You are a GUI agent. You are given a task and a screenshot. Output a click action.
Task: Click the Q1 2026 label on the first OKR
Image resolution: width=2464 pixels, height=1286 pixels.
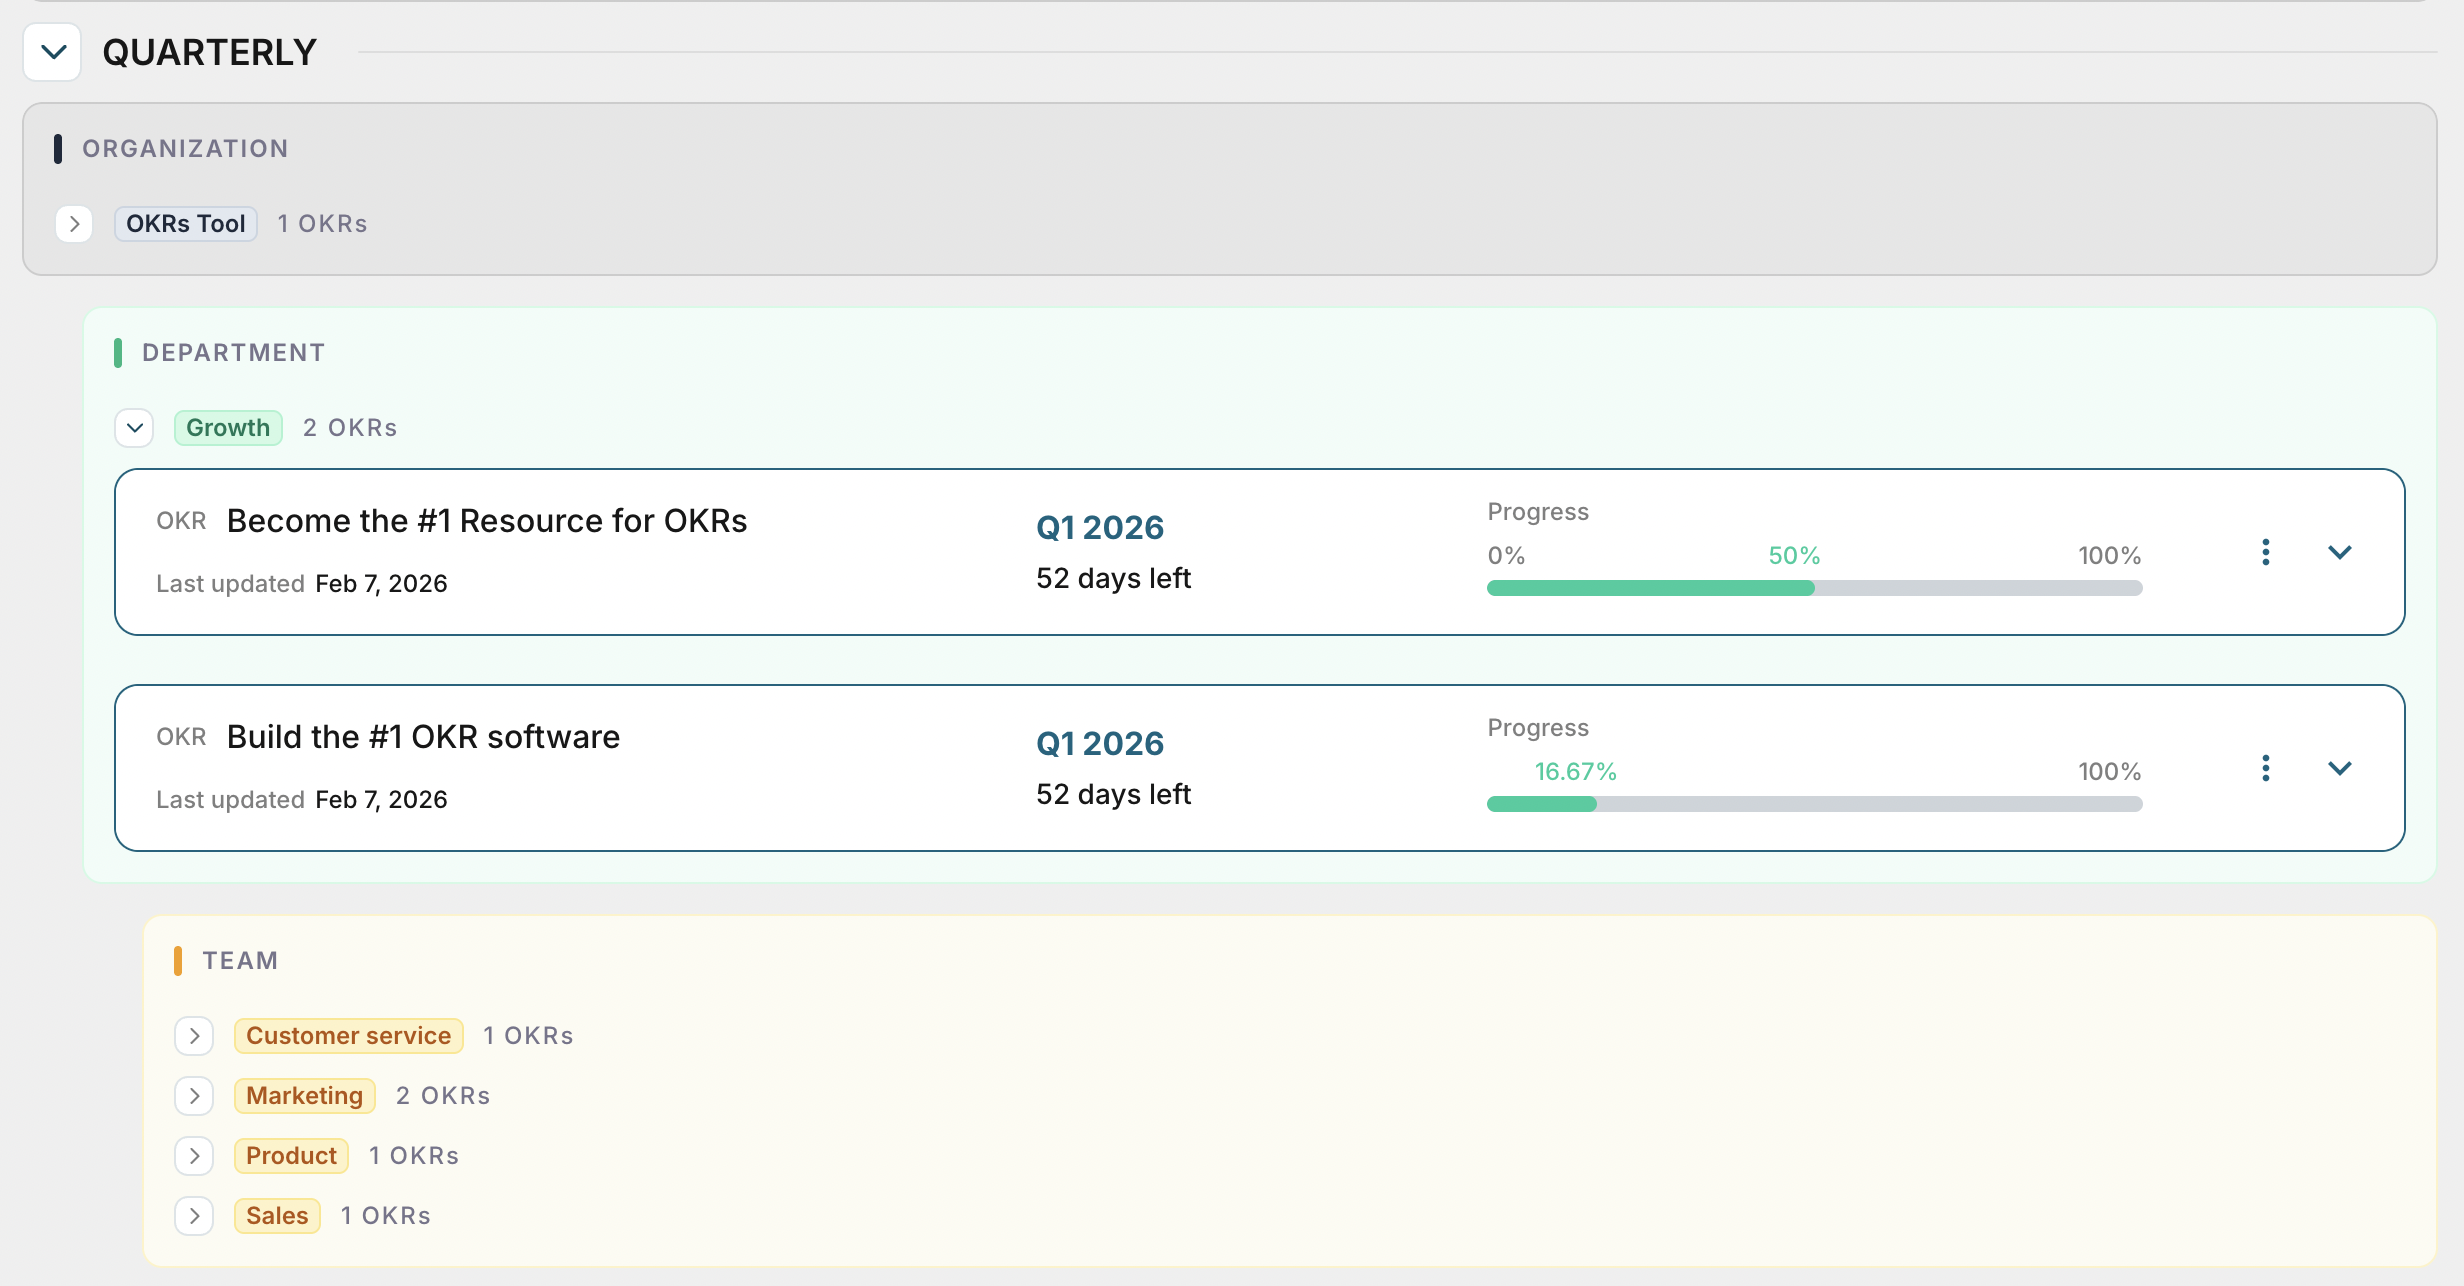(1099, 527)
